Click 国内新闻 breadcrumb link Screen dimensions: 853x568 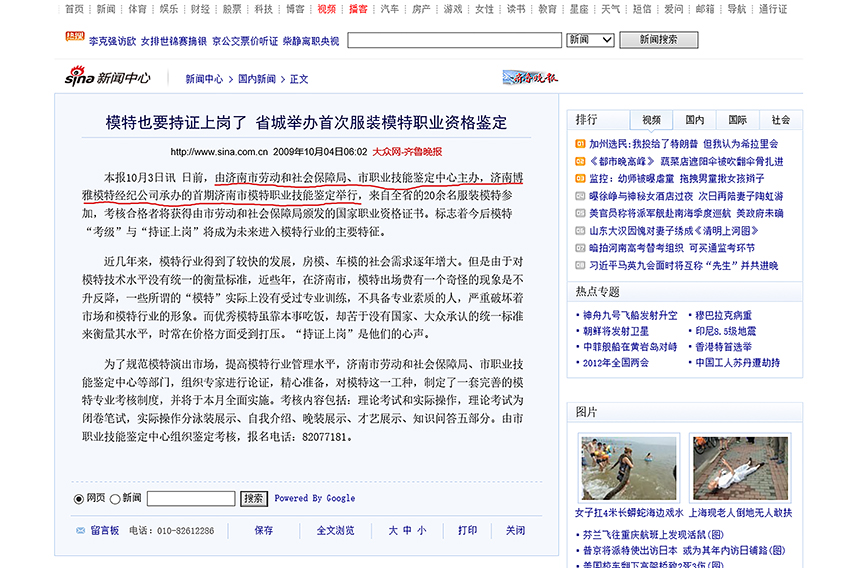pyautogui.click(x=257, y=79)
